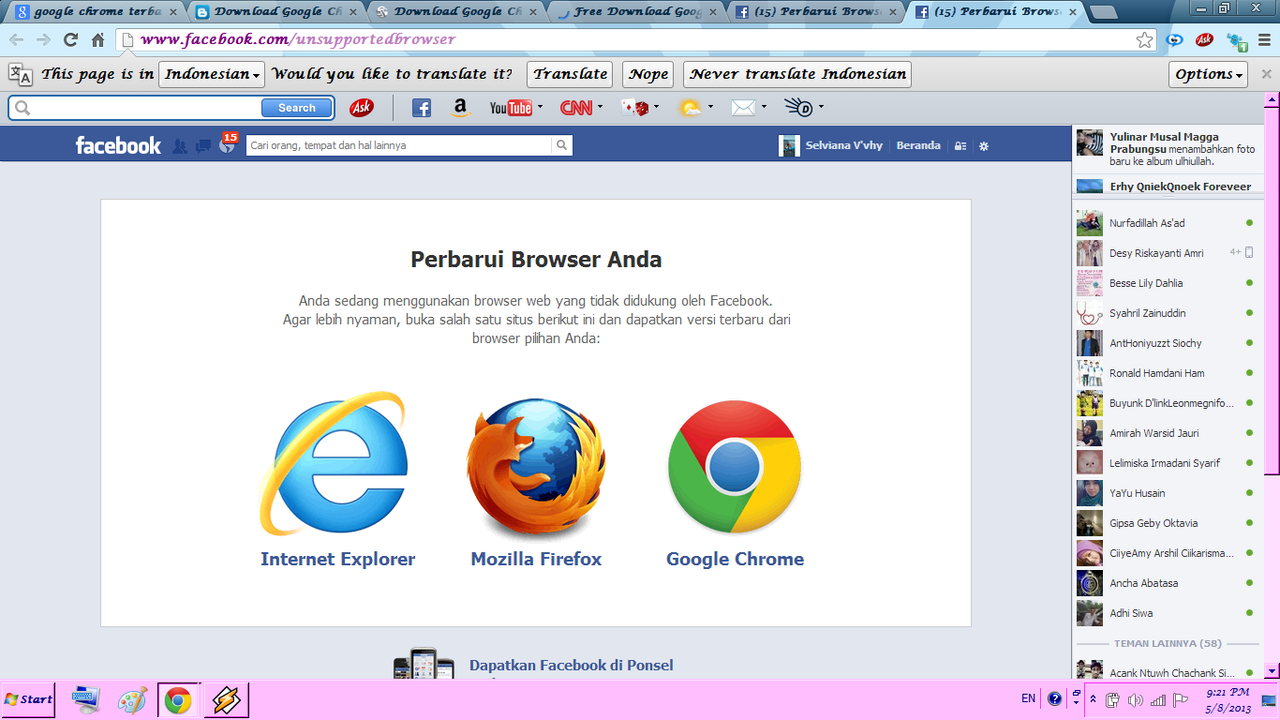Click the Google Chrome logo
The image size is (1280, 720).
(x=735, y=467)
